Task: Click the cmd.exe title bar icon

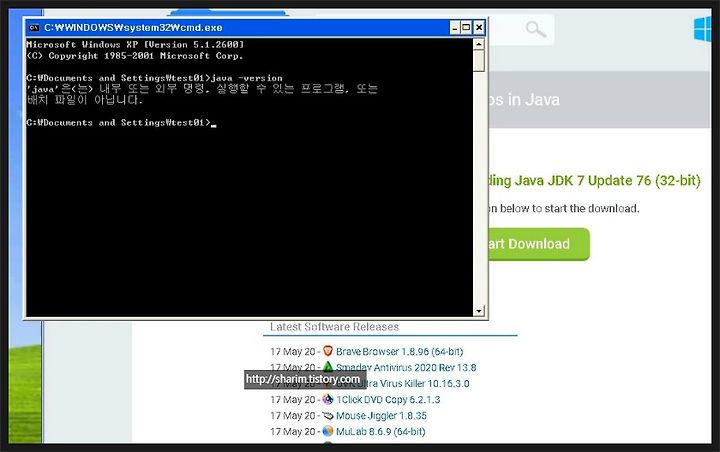Action: (x=34, y=28)
